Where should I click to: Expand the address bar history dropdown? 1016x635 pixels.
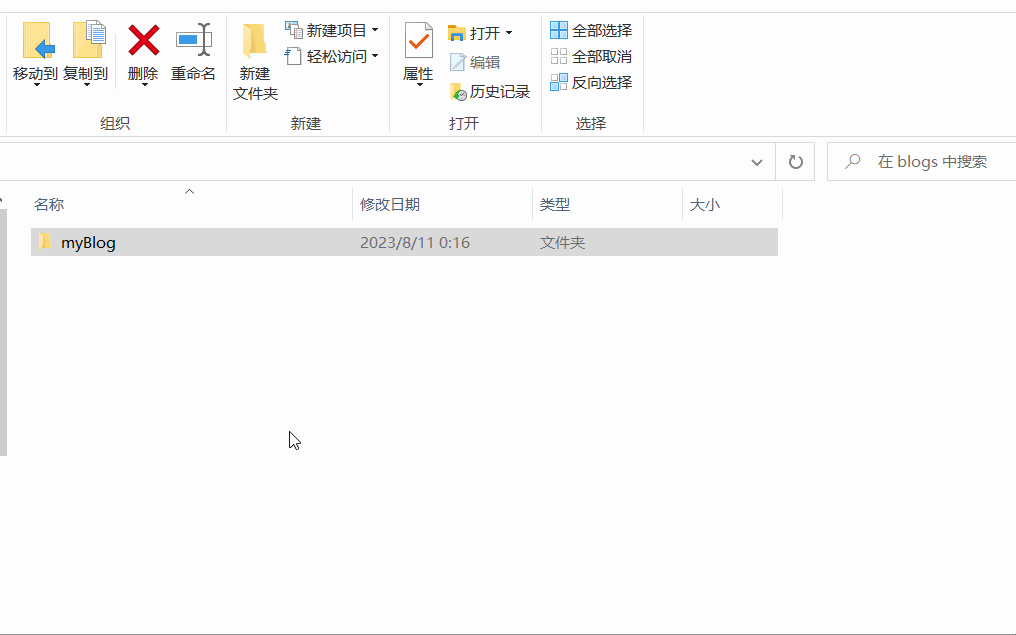756,162
